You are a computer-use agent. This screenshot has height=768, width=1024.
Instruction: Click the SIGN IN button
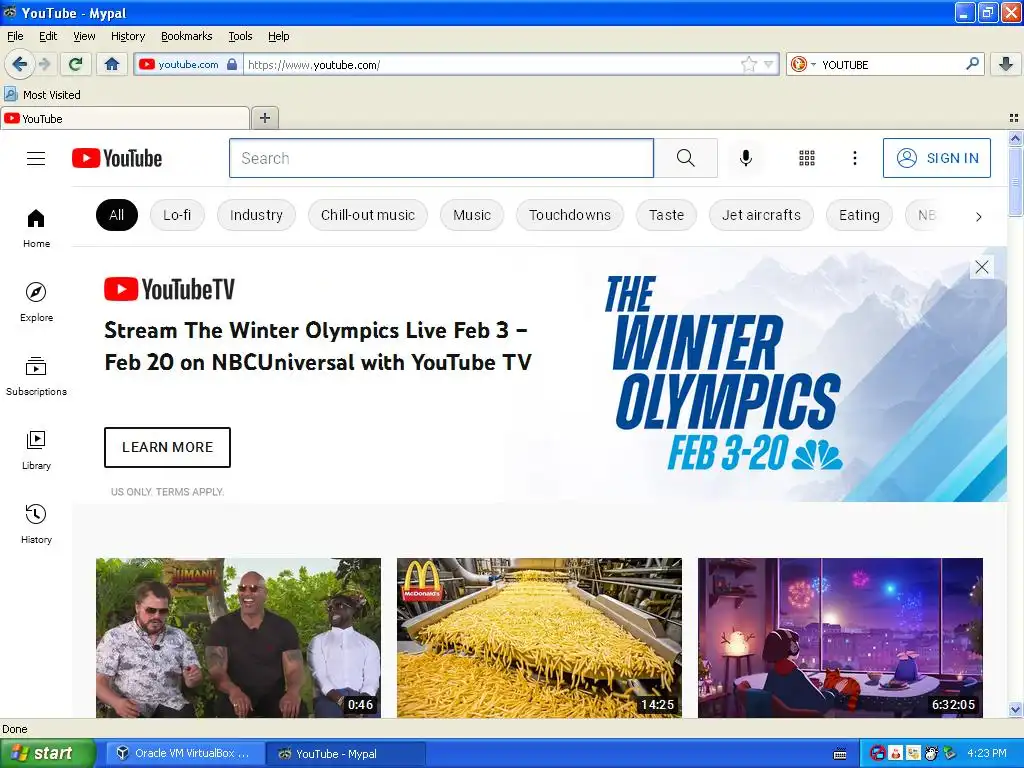pos(936,158)
